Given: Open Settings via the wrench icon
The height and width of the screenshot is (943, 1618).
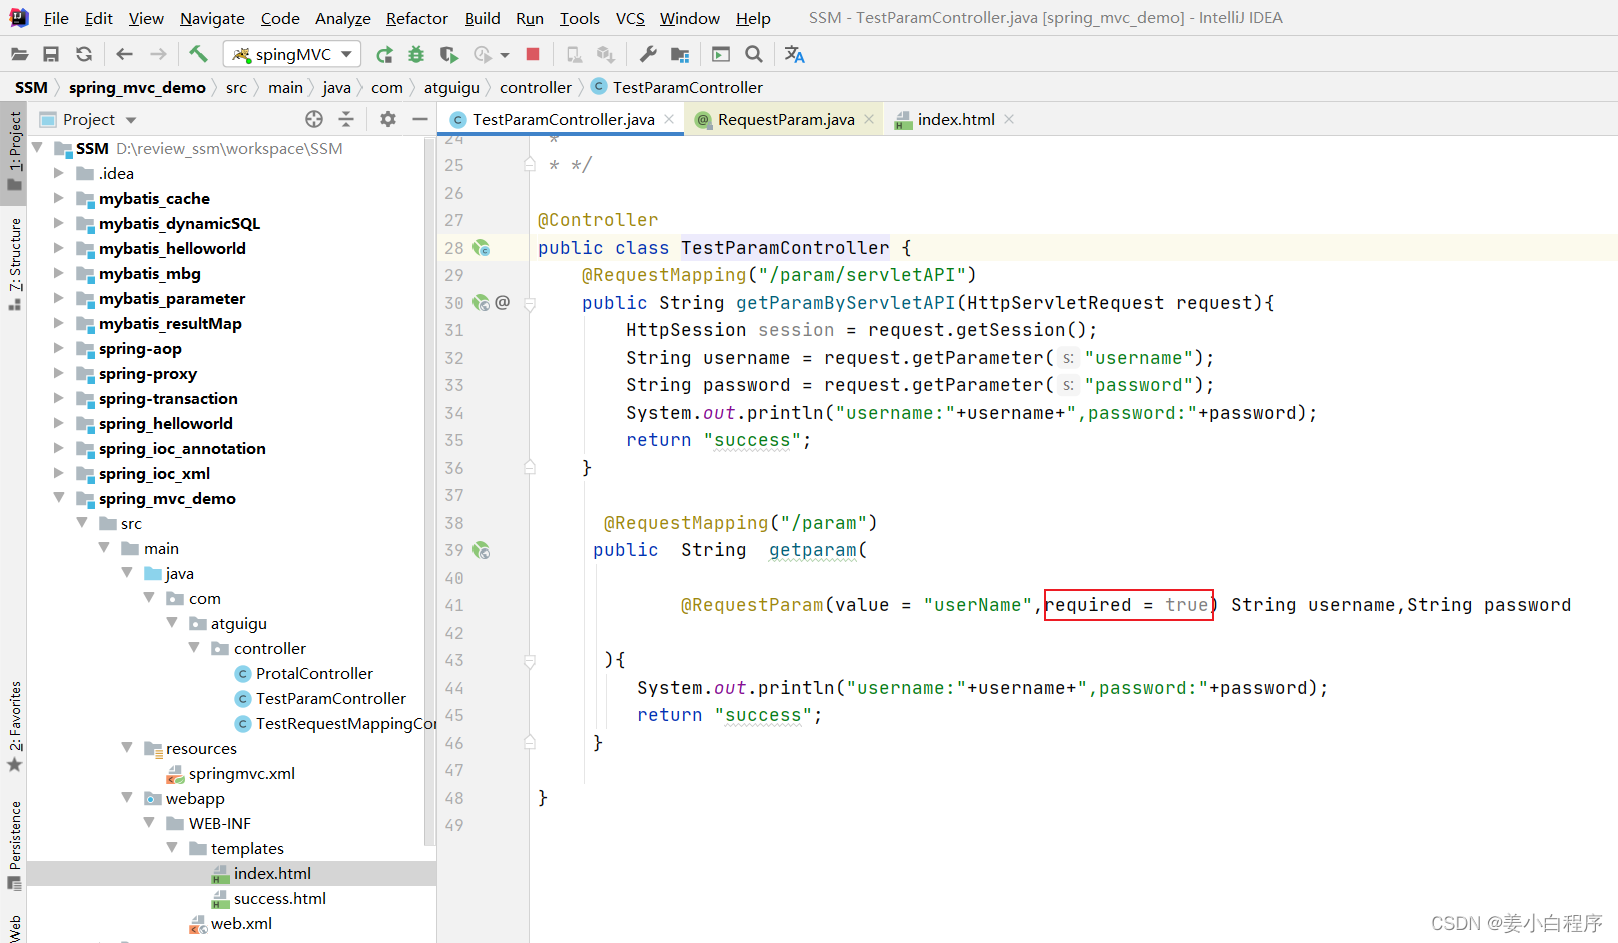Looking at the screenshot, I should (648, 54).
